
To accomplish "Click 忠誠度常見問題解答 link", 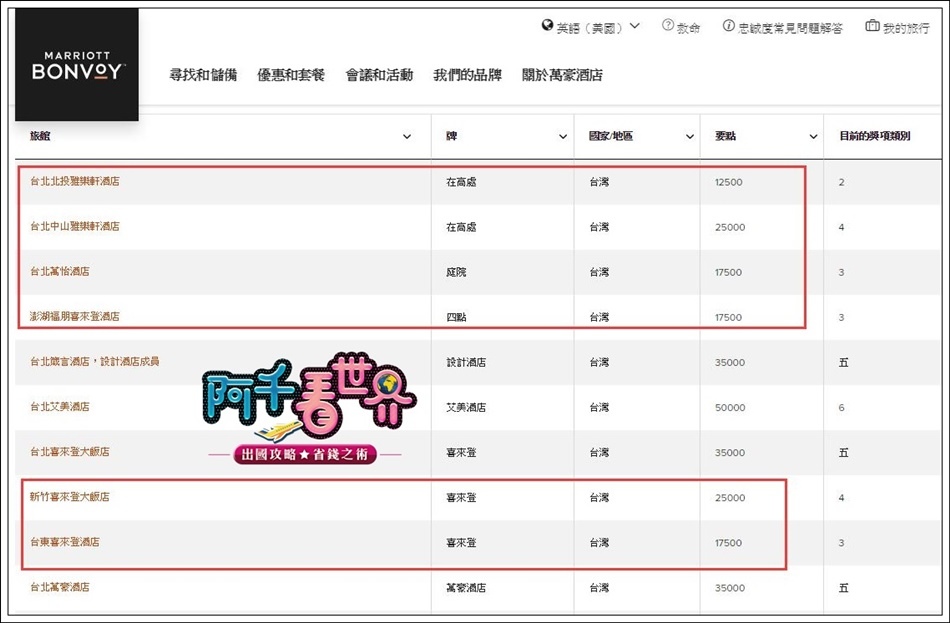I will click(790, 28).
